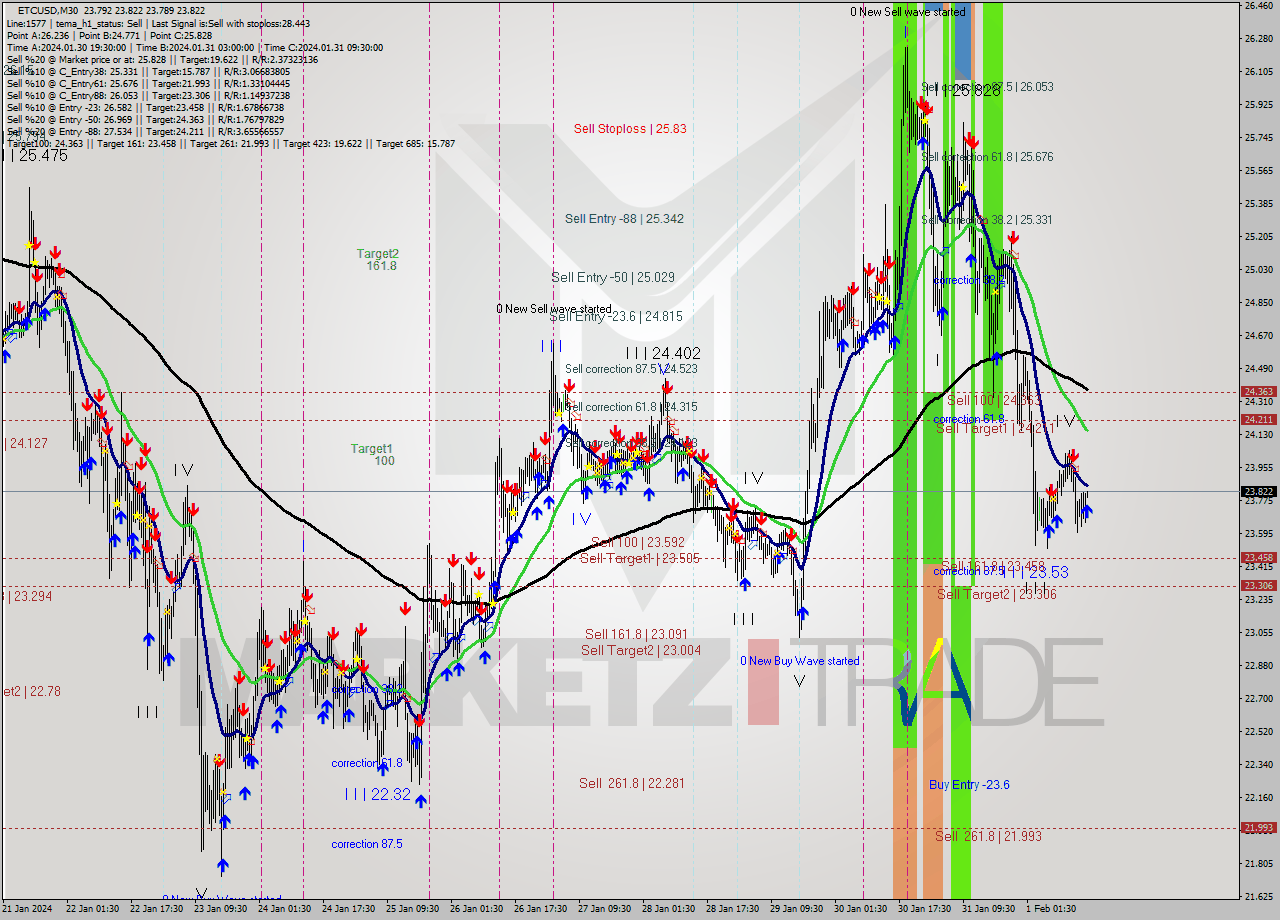Select the '31 Jan 09:30' time label
1280x920 pixels.
click(989, 909)
